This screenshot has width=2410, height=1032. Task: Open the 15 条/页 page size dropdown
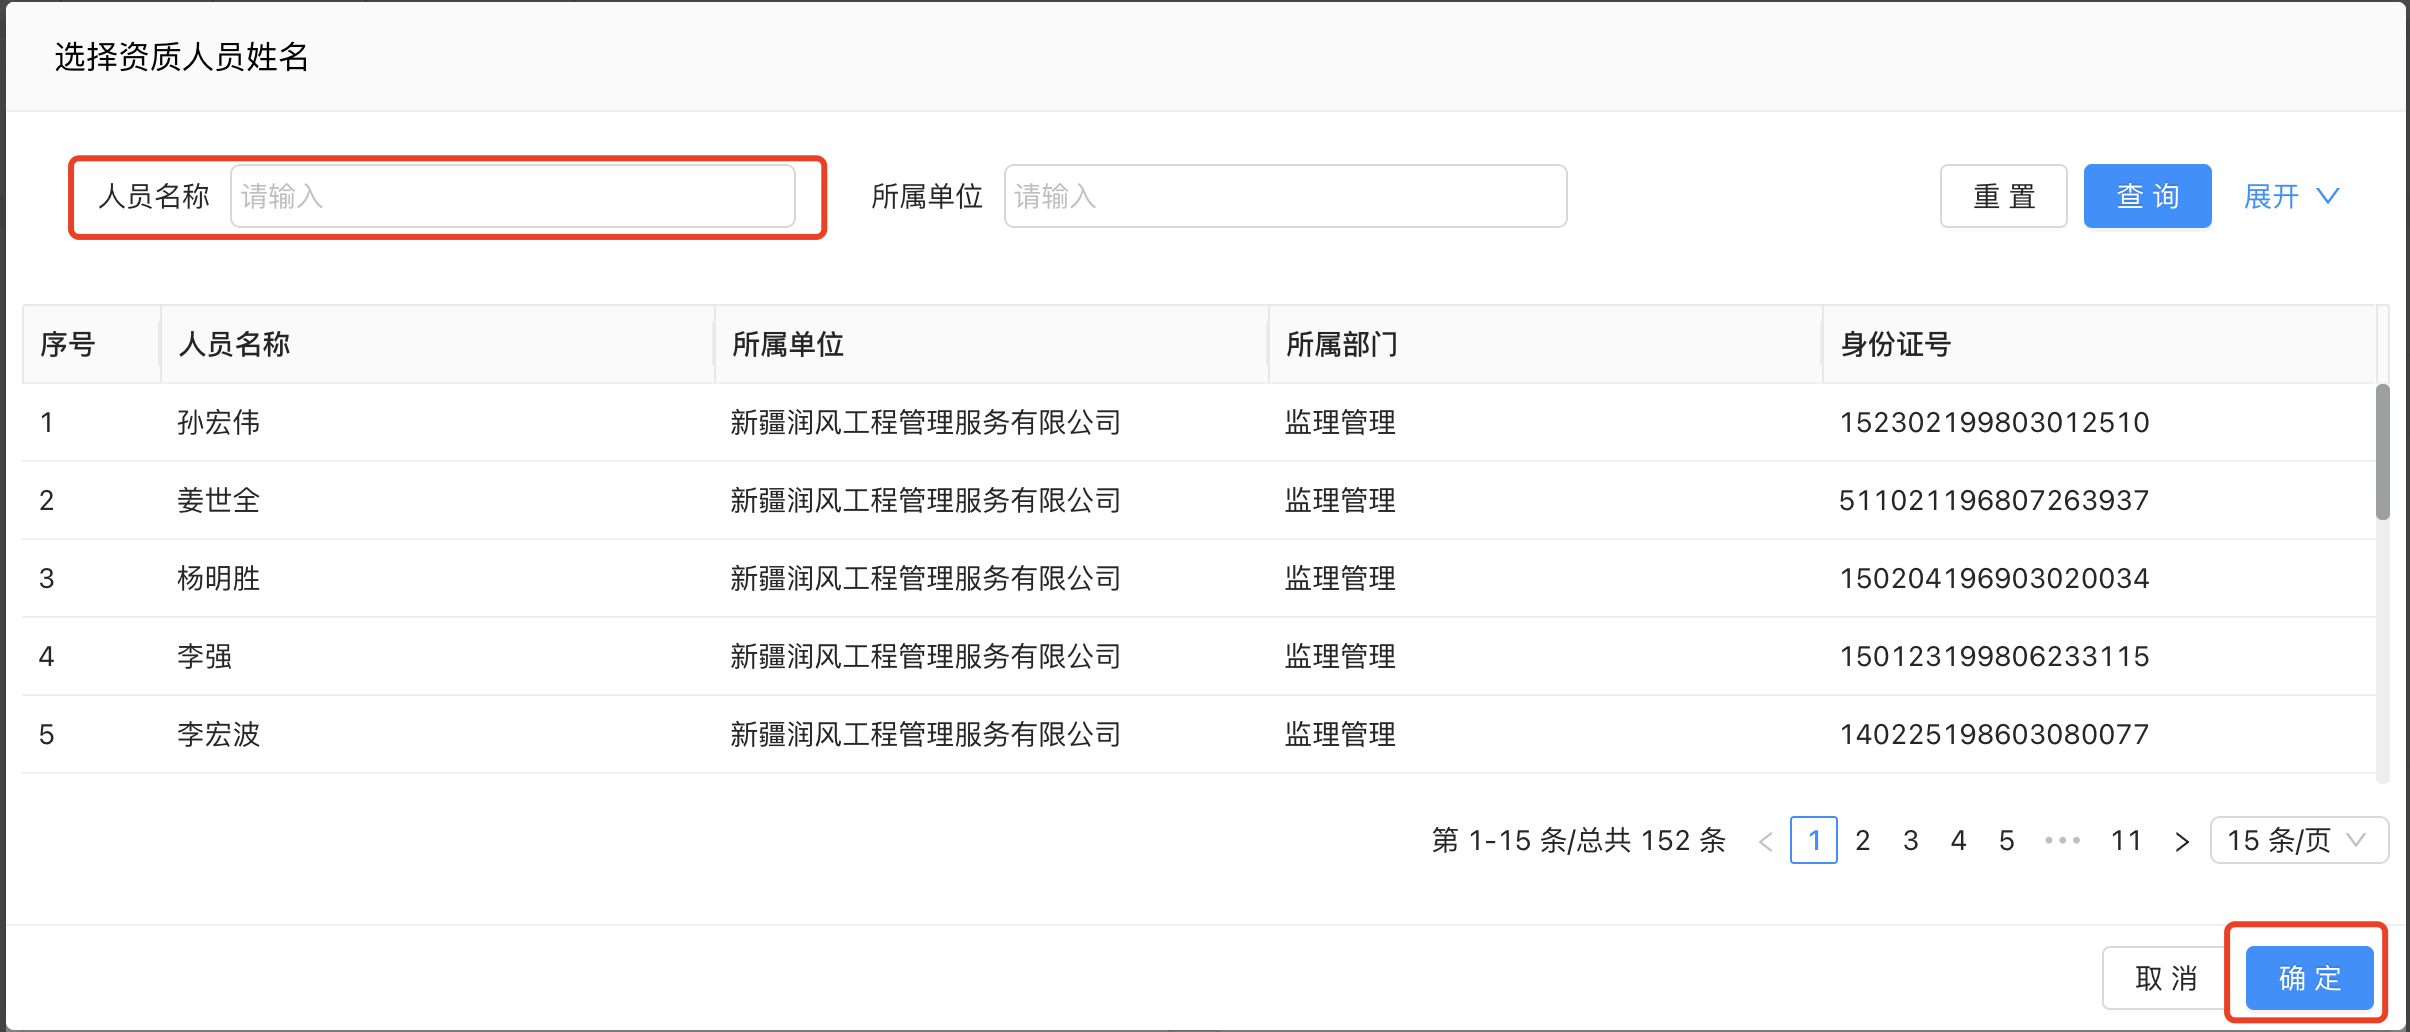click(2299, 840)
